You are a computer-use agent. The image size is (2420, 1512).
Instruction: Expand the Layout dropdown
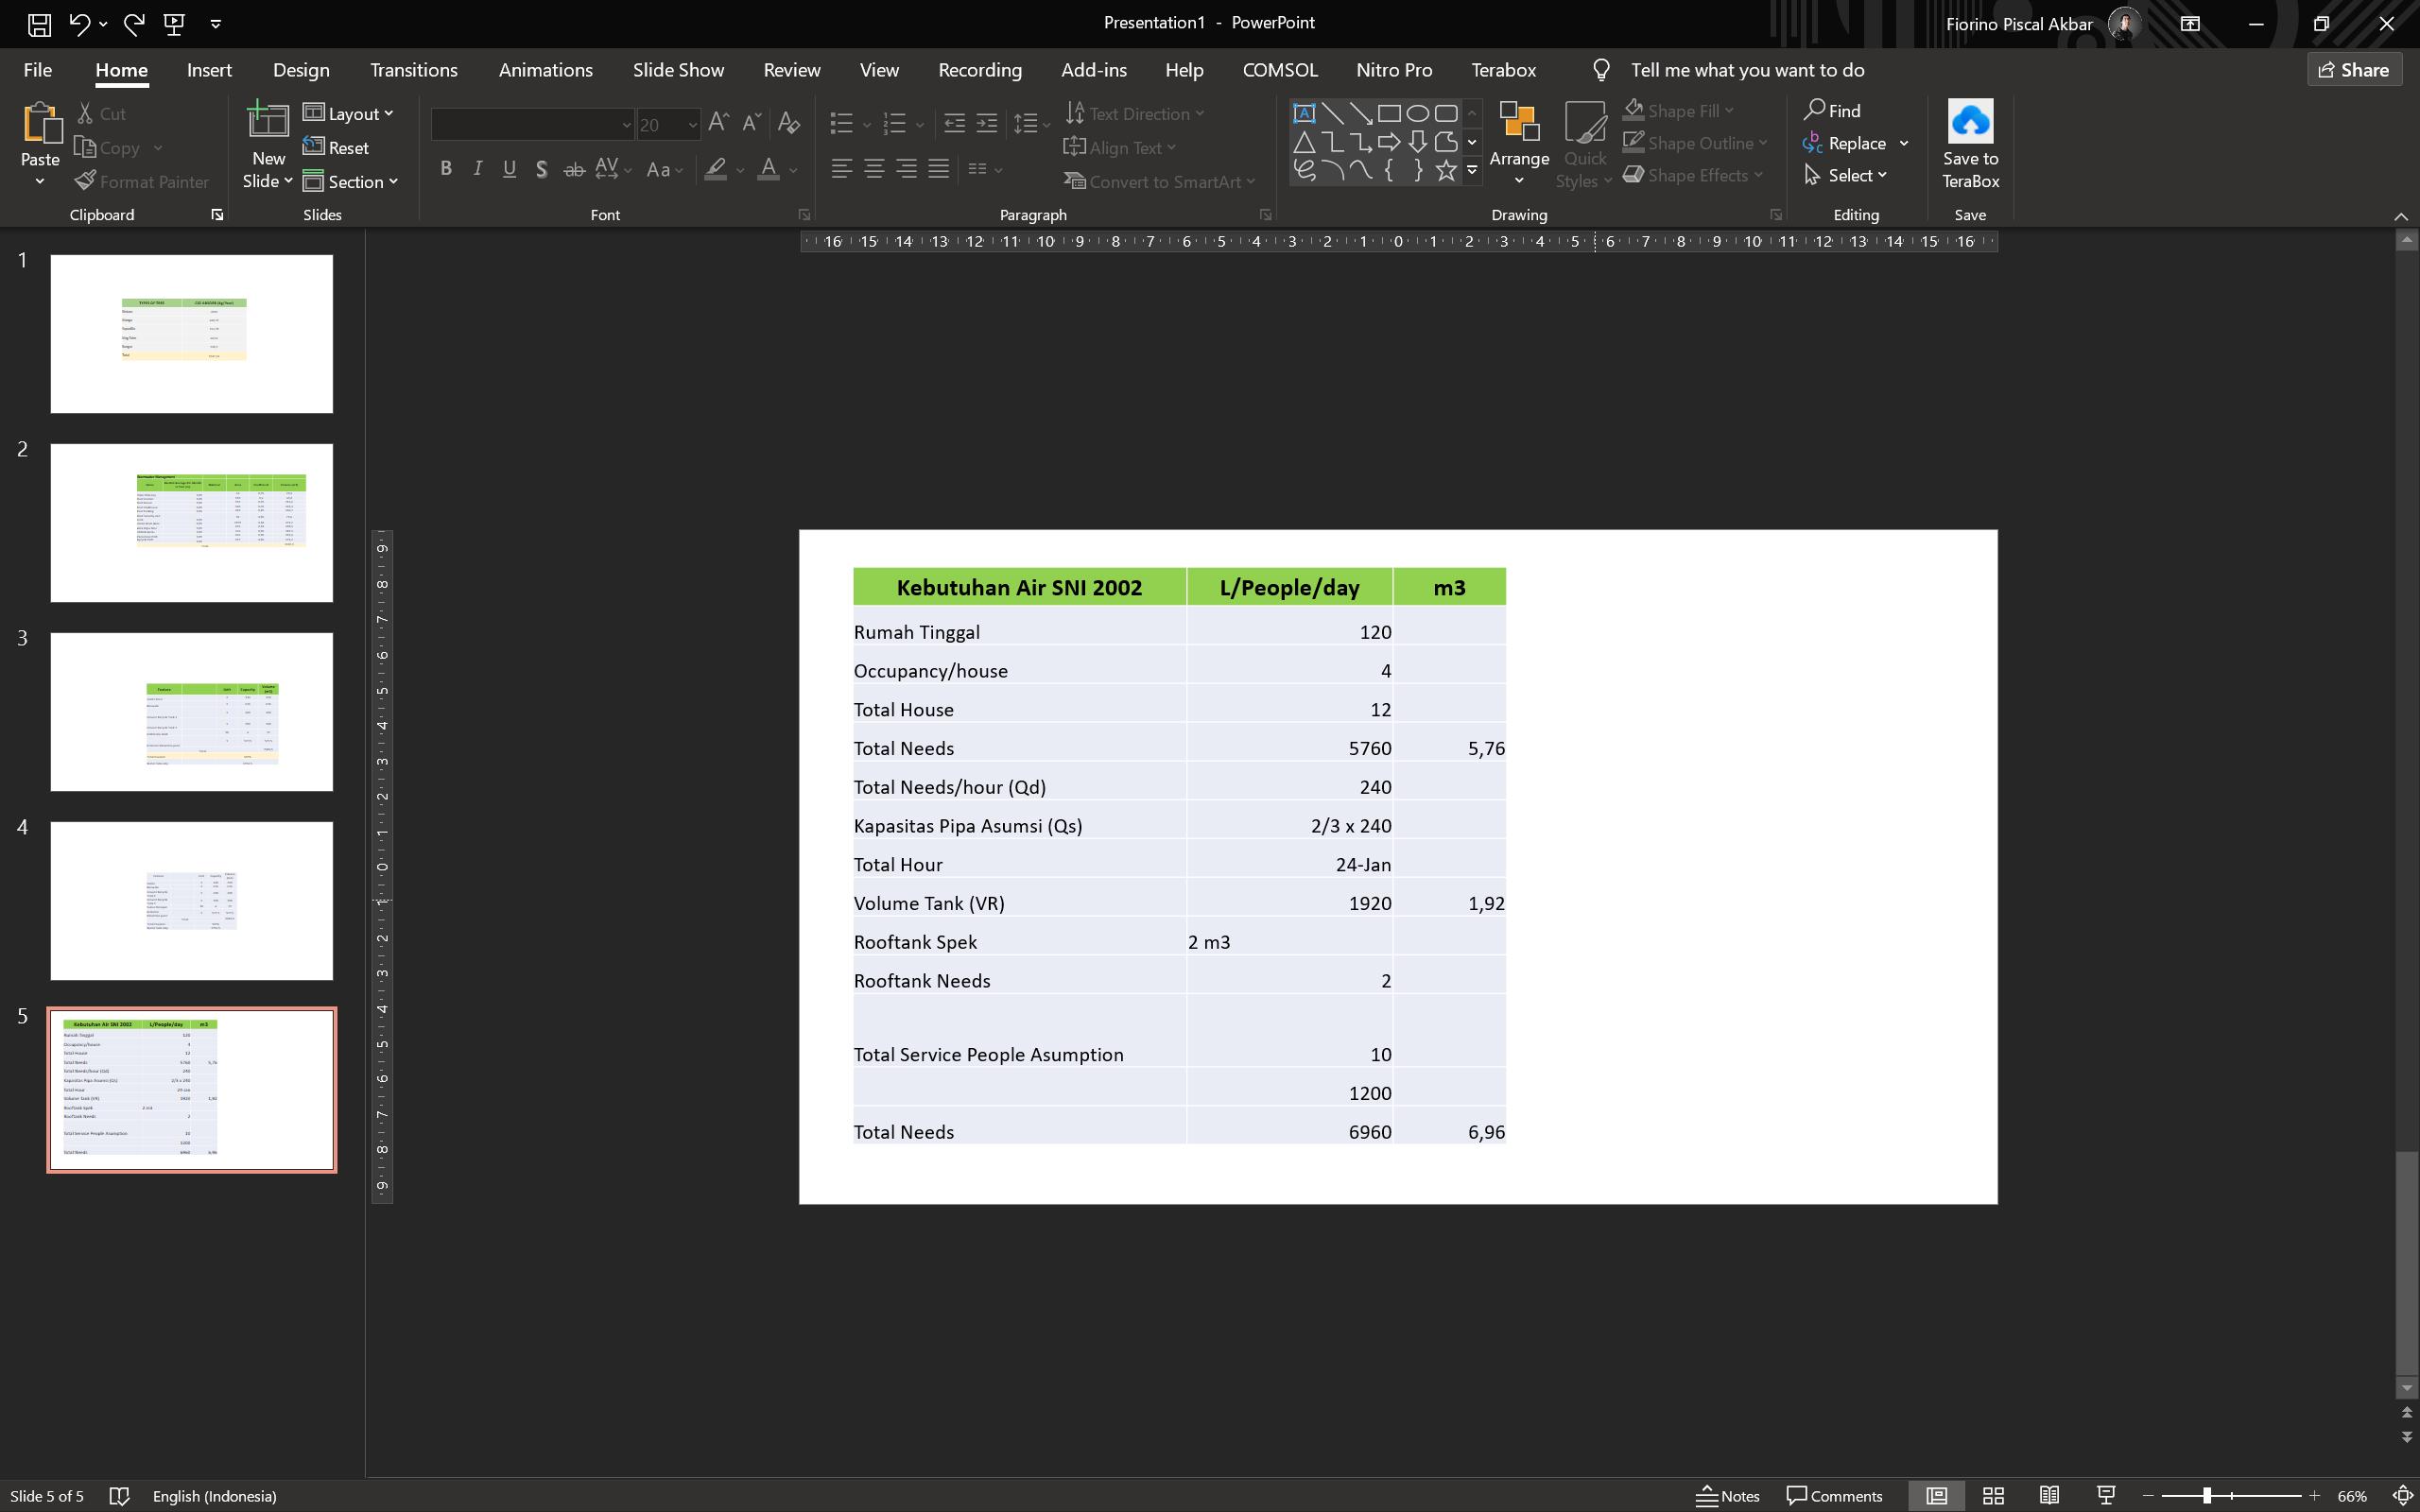click(x=348, y=114)
